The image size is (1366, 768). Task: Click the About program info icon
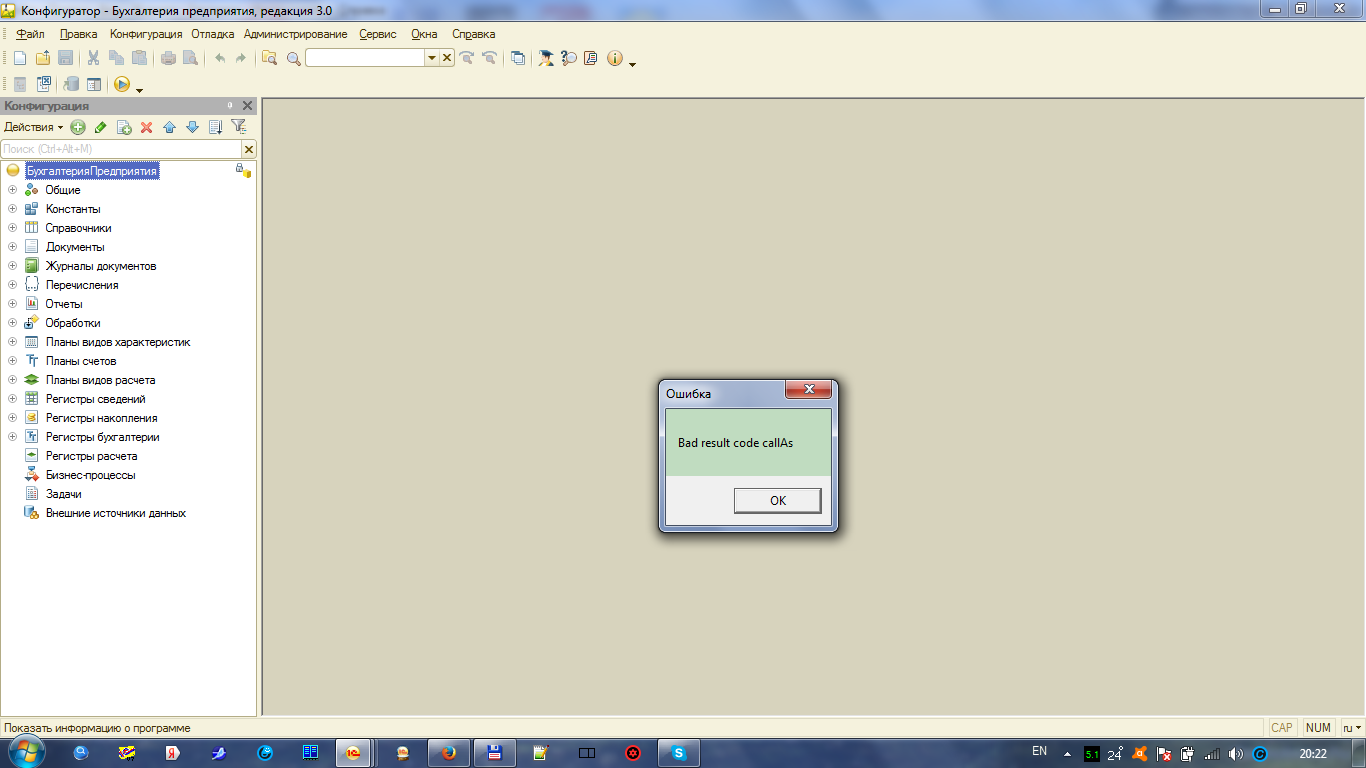(x=614, y=58)
